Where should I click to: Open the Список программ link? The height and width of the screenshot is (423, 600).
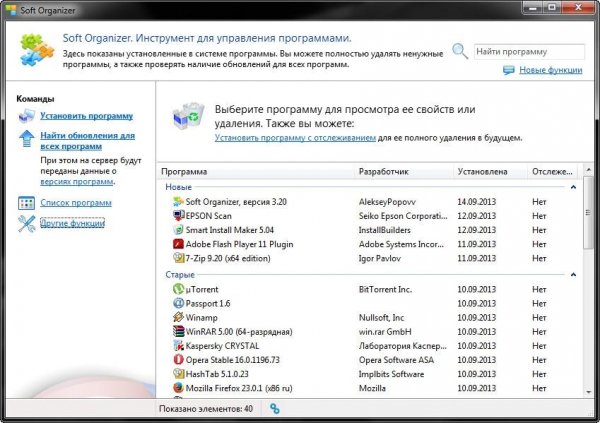76,203
